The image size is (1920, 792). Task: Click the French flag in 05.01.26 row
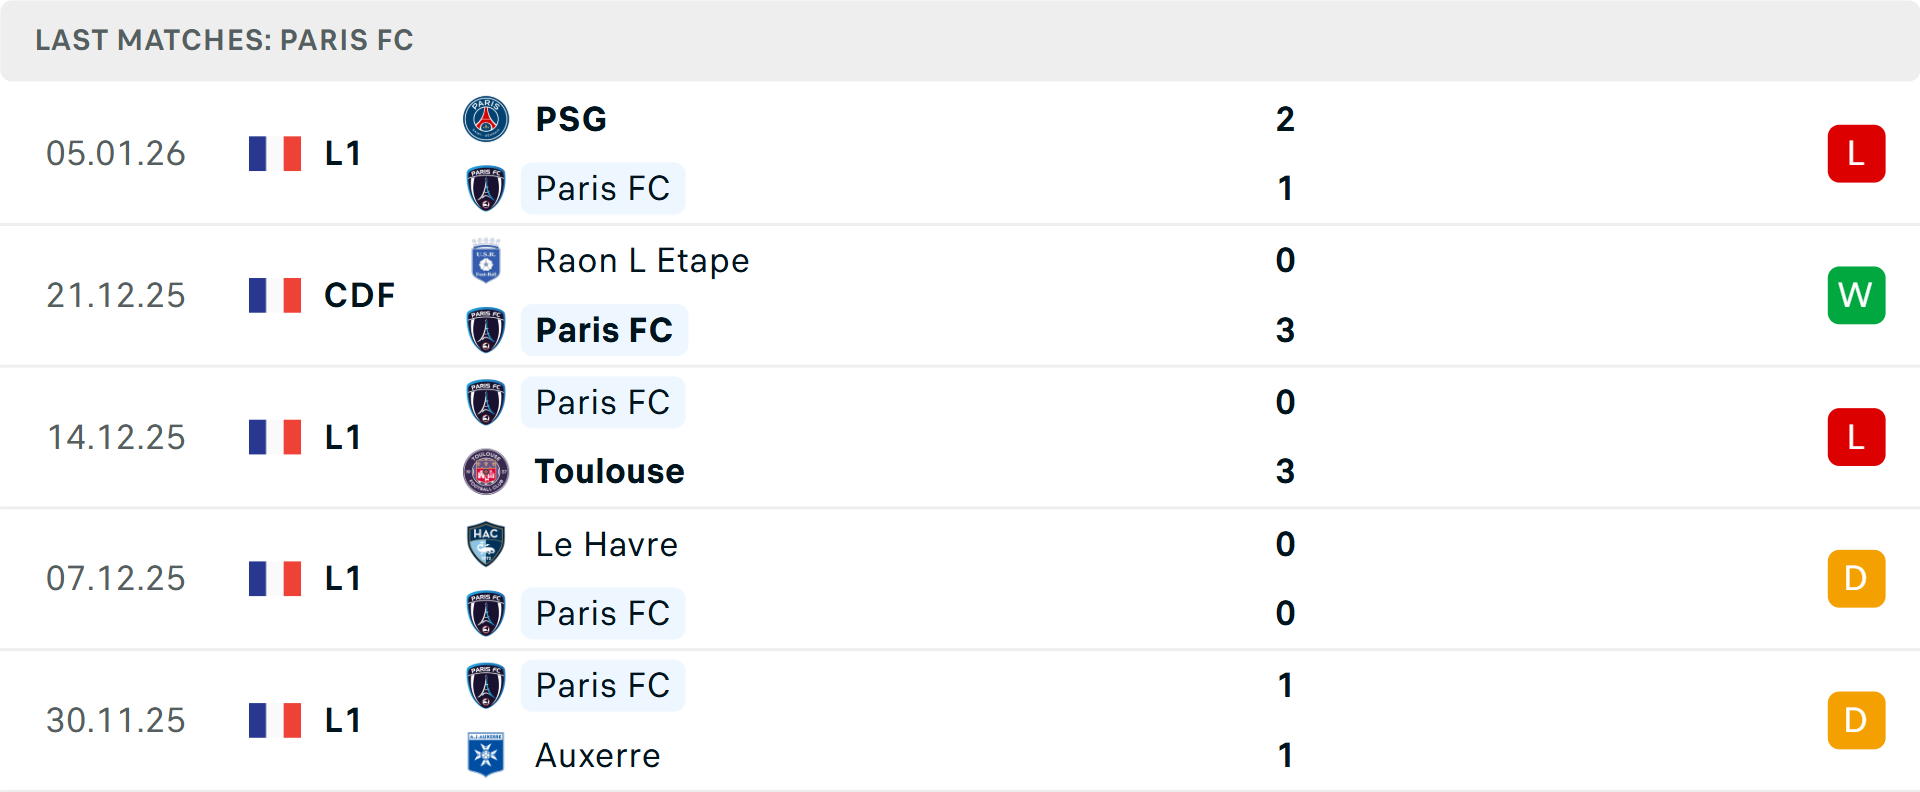click(x=275, y=153)
